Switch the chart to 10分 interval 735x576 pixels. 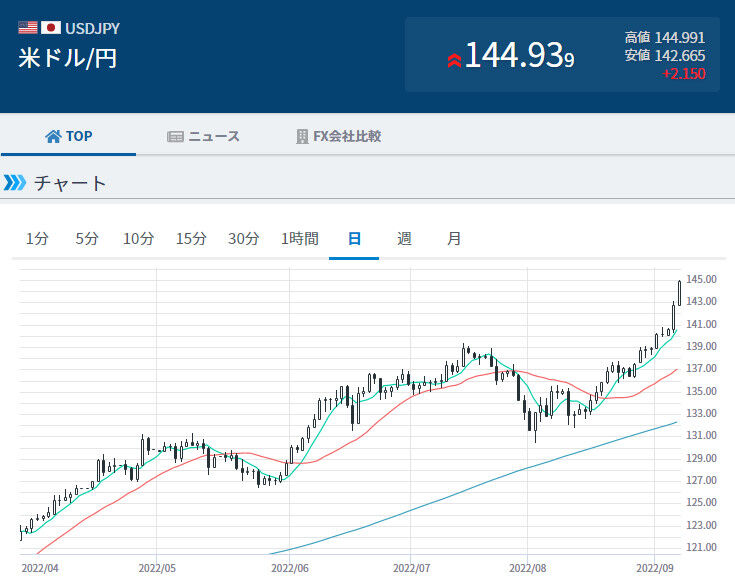(138, 239)
